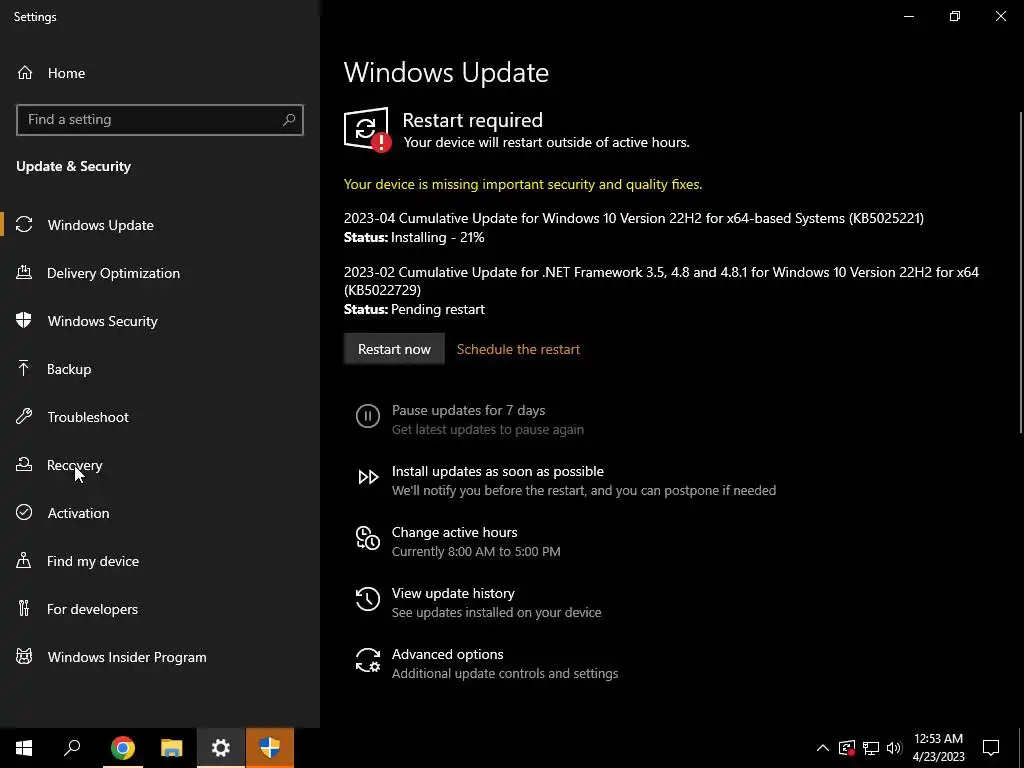
Task: Click the missing security fixes warning text
Action: click(x=522, y=184)
